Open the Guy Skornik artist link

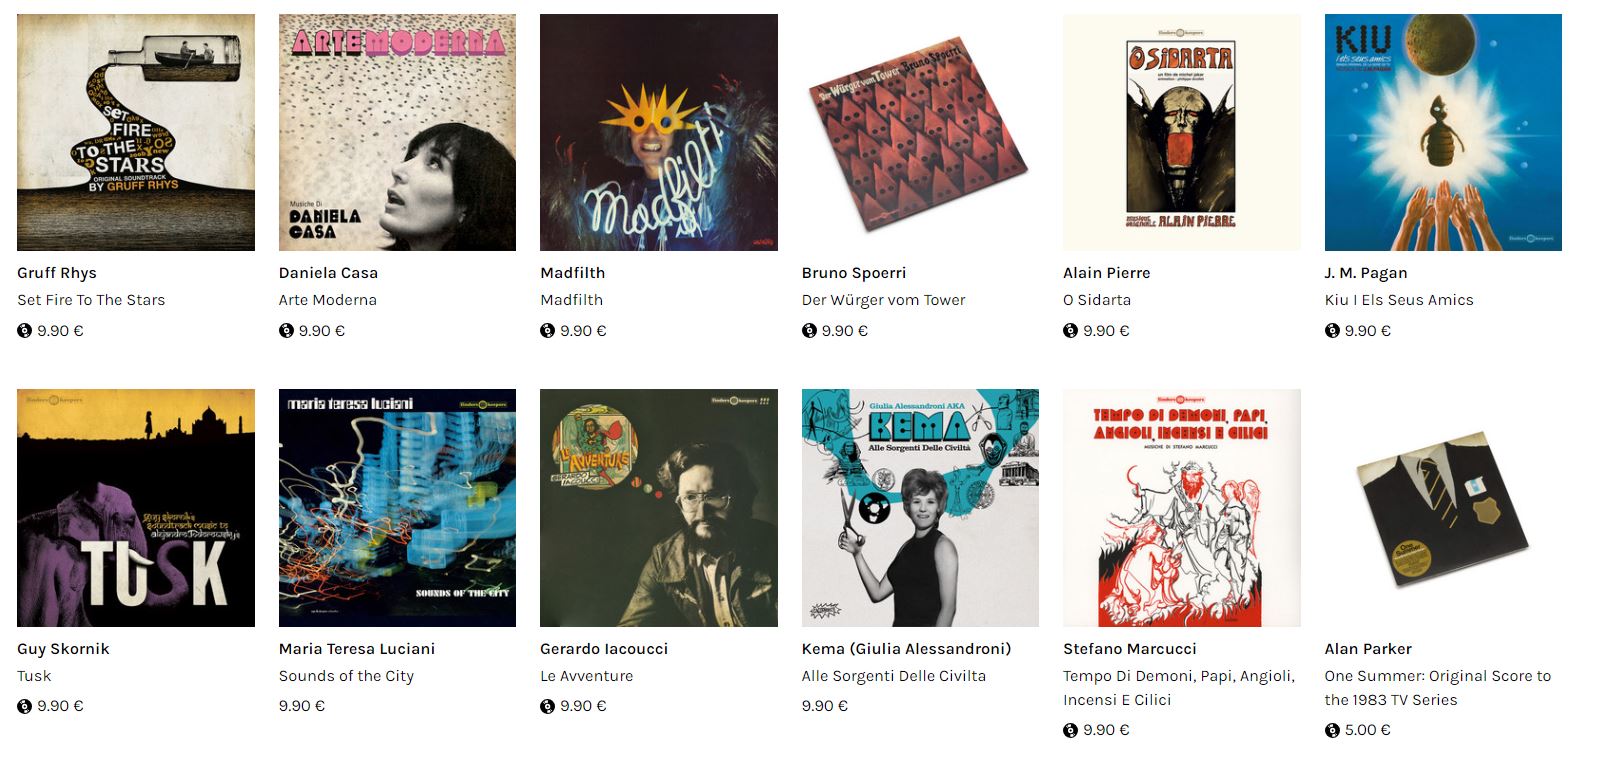pos(63,649)
